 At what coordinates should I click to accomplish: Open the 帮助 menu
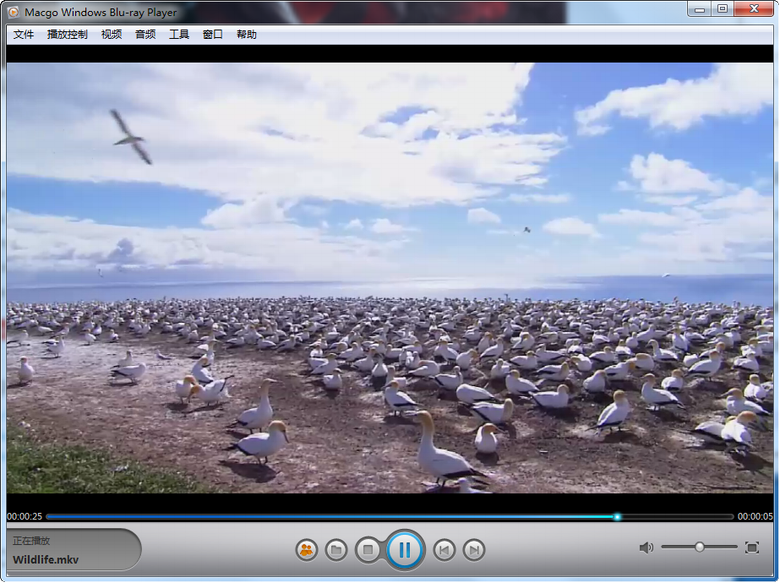pyautogui.click(x=247, y=34)
